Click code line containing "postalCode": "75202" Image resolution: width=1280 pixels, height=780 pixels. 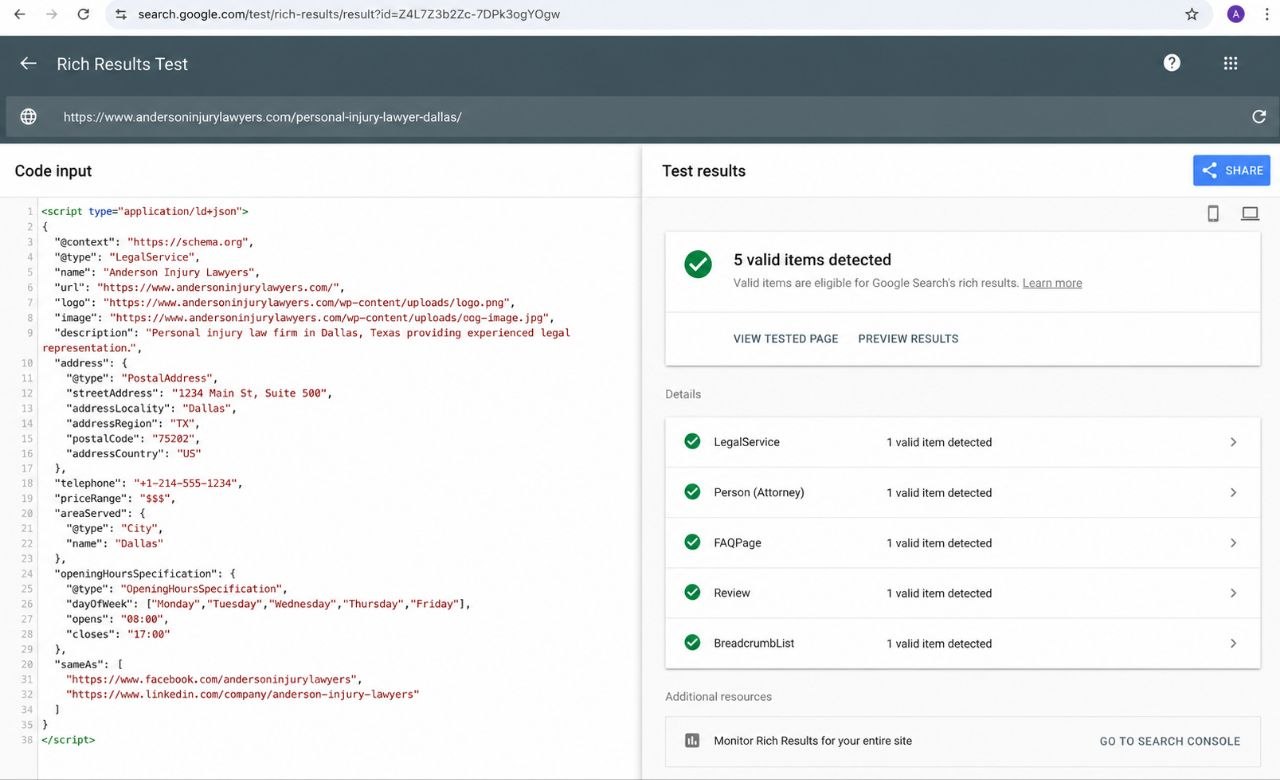click(x=133, y=438)
